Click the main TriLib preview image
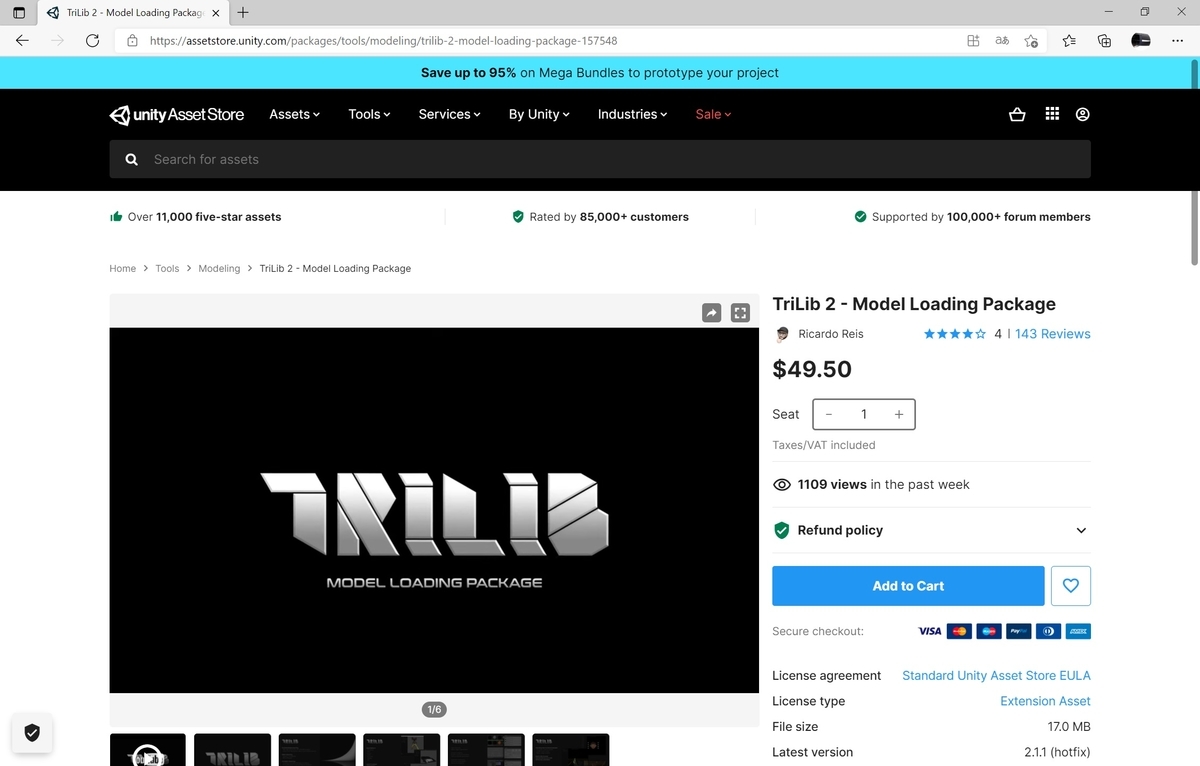 (434, 510)
